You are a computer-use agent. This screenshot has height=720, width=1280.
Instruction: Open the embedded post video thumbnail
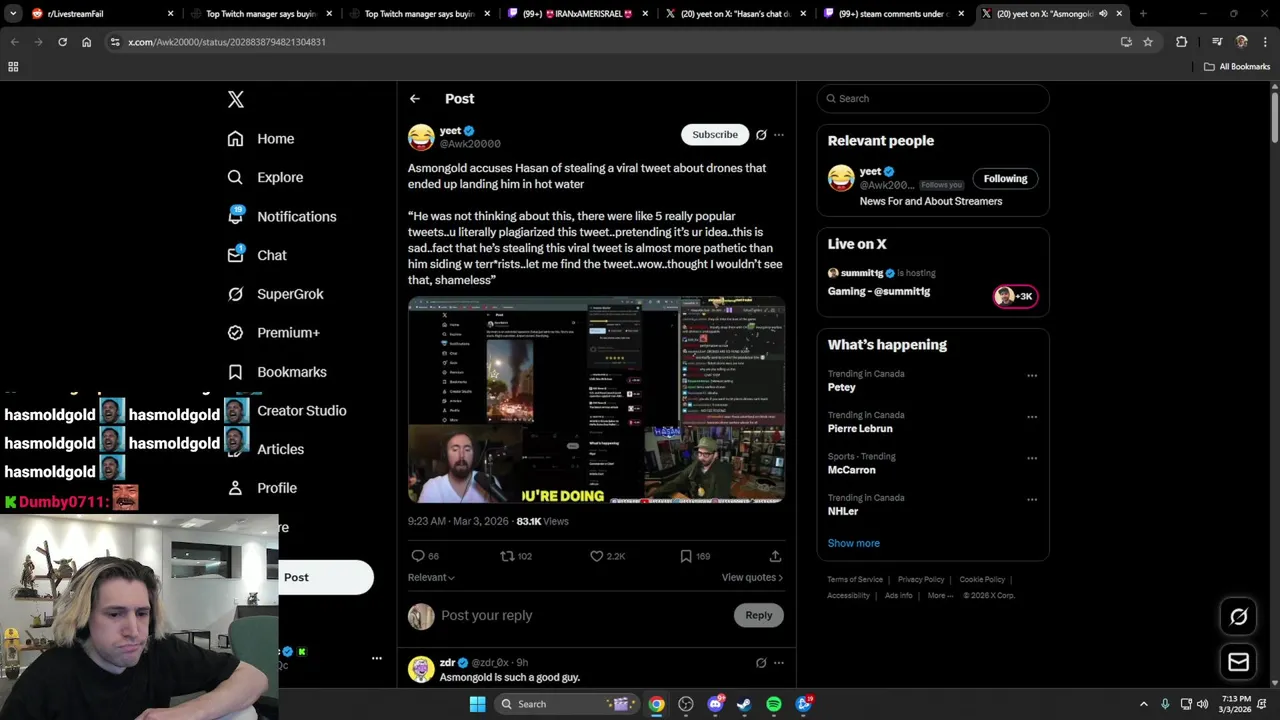coord(596,400)
